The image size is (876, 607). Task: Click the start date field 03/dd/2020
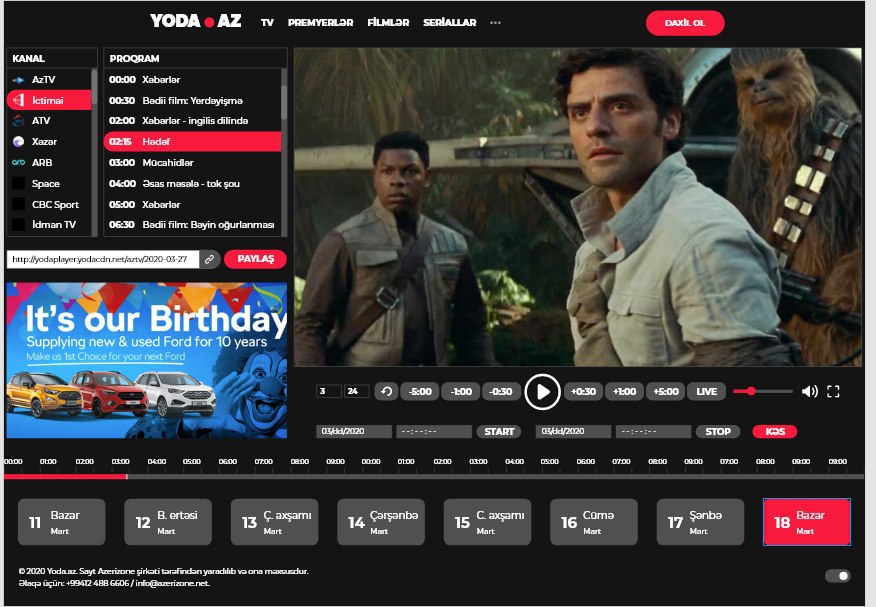click(354, 432)
